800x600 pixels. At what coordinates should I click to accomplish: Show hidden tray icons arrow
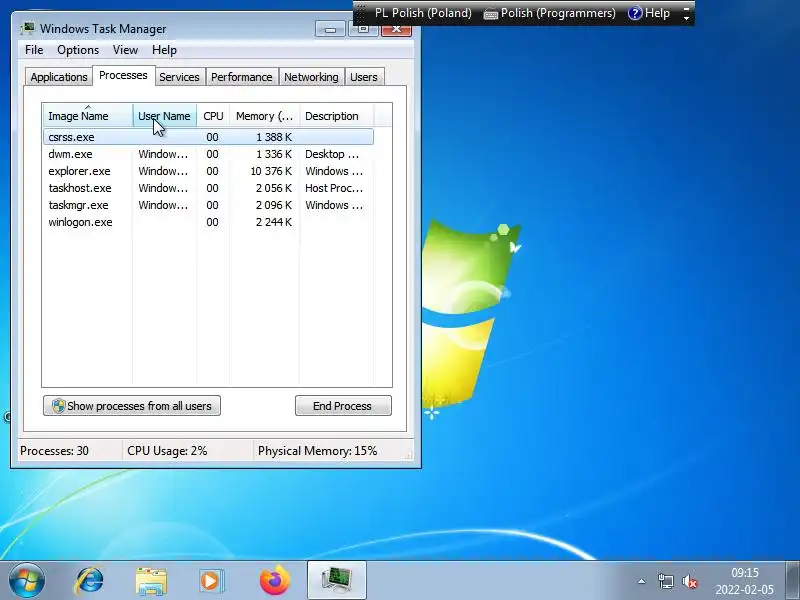(x=641, y=581)
